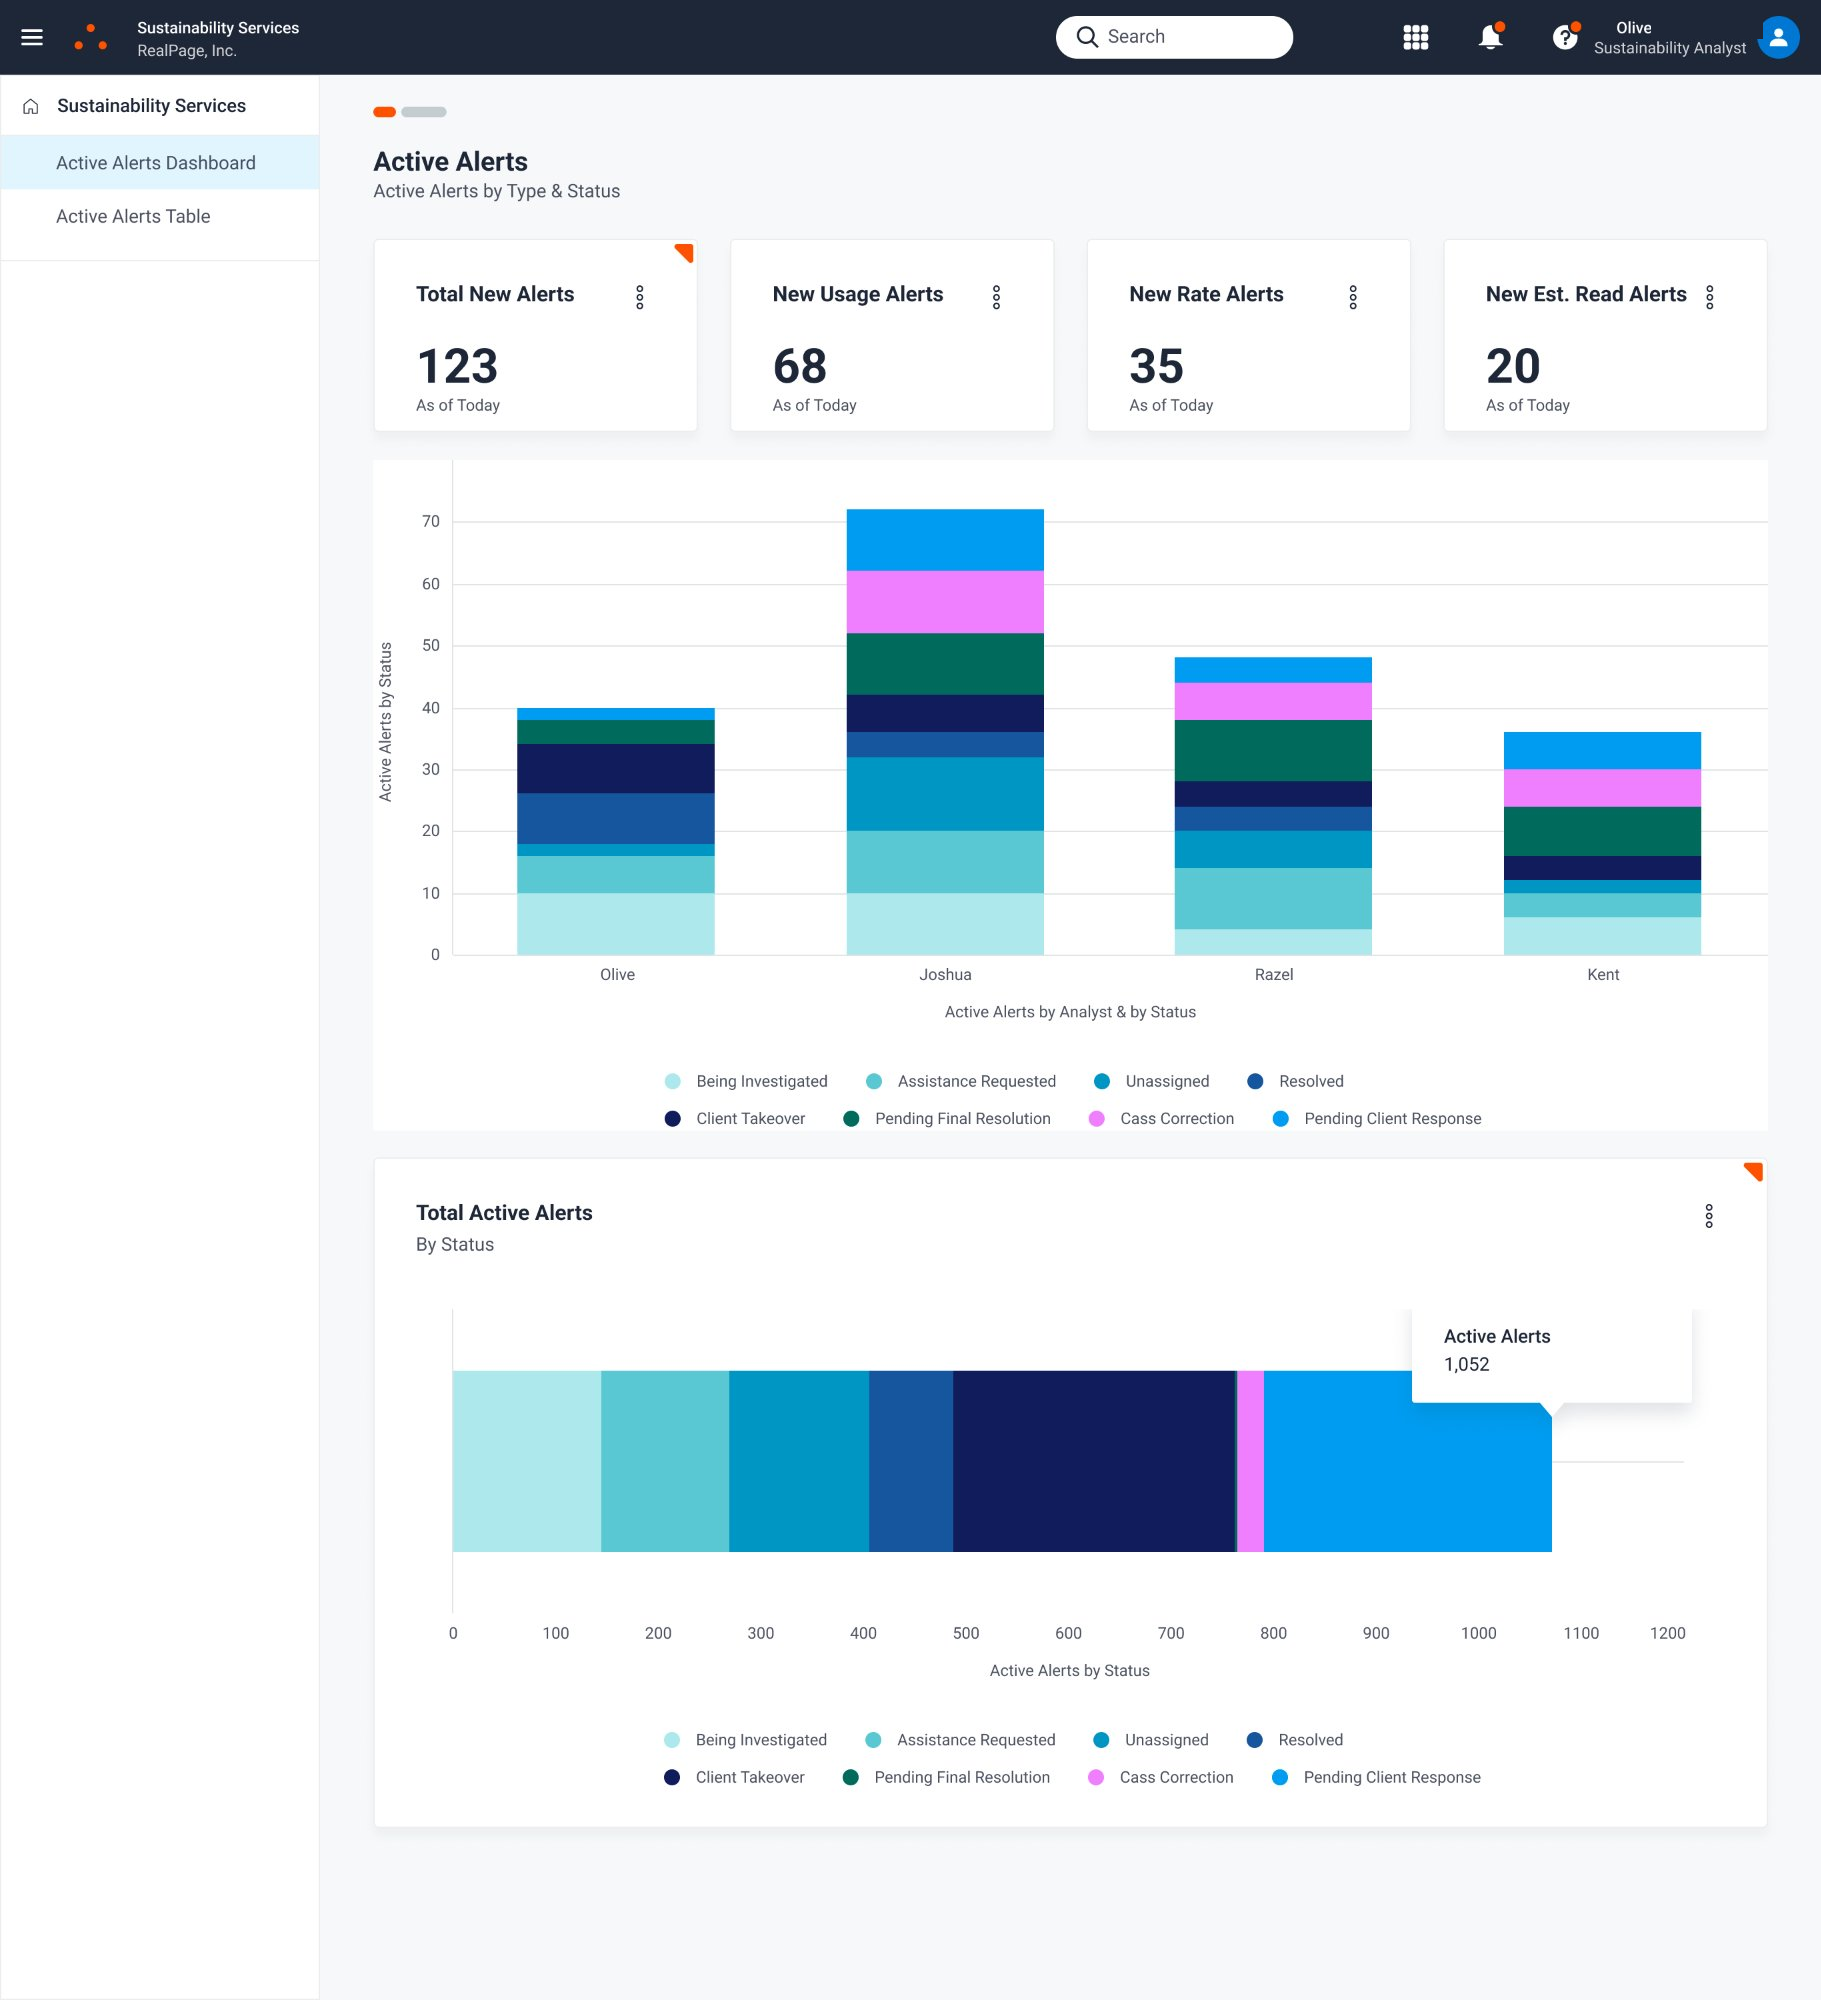Open the help icon in the top bar
Screen dimensions: 1821x2000
tap(1563, 36)
